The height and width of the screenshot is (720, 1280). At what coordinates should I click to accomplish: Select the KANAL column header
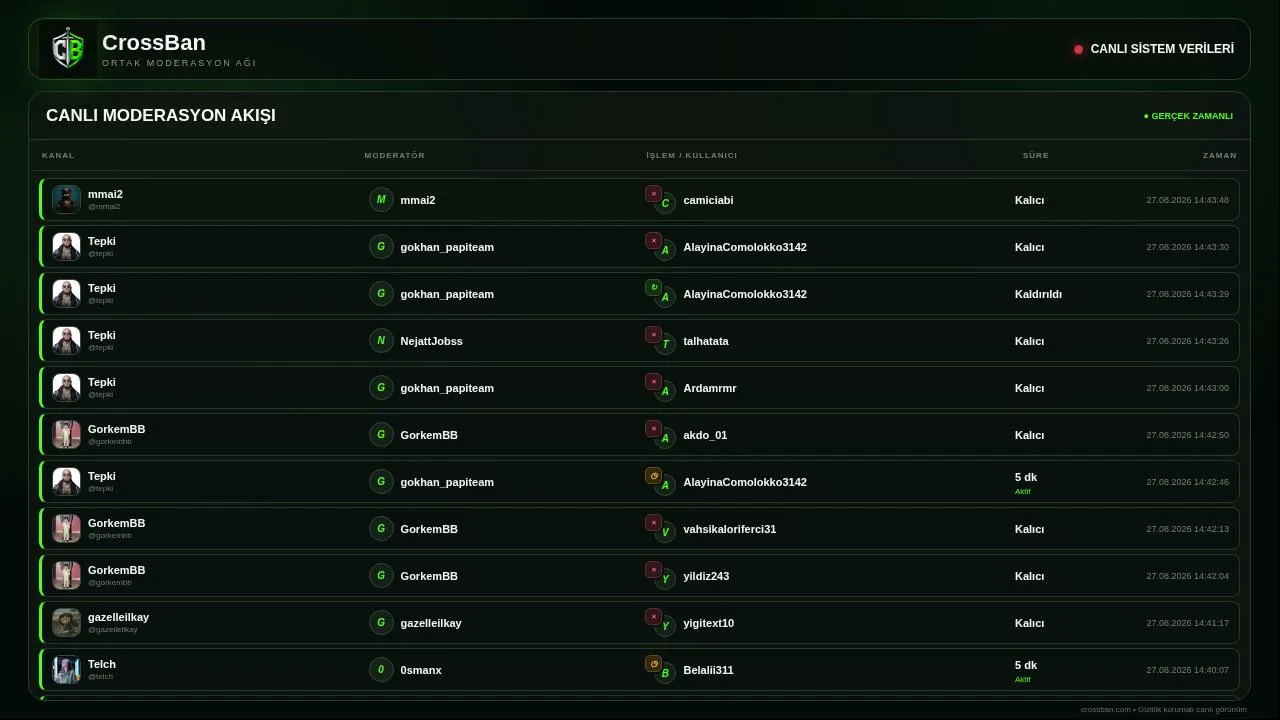pos(58,155)
